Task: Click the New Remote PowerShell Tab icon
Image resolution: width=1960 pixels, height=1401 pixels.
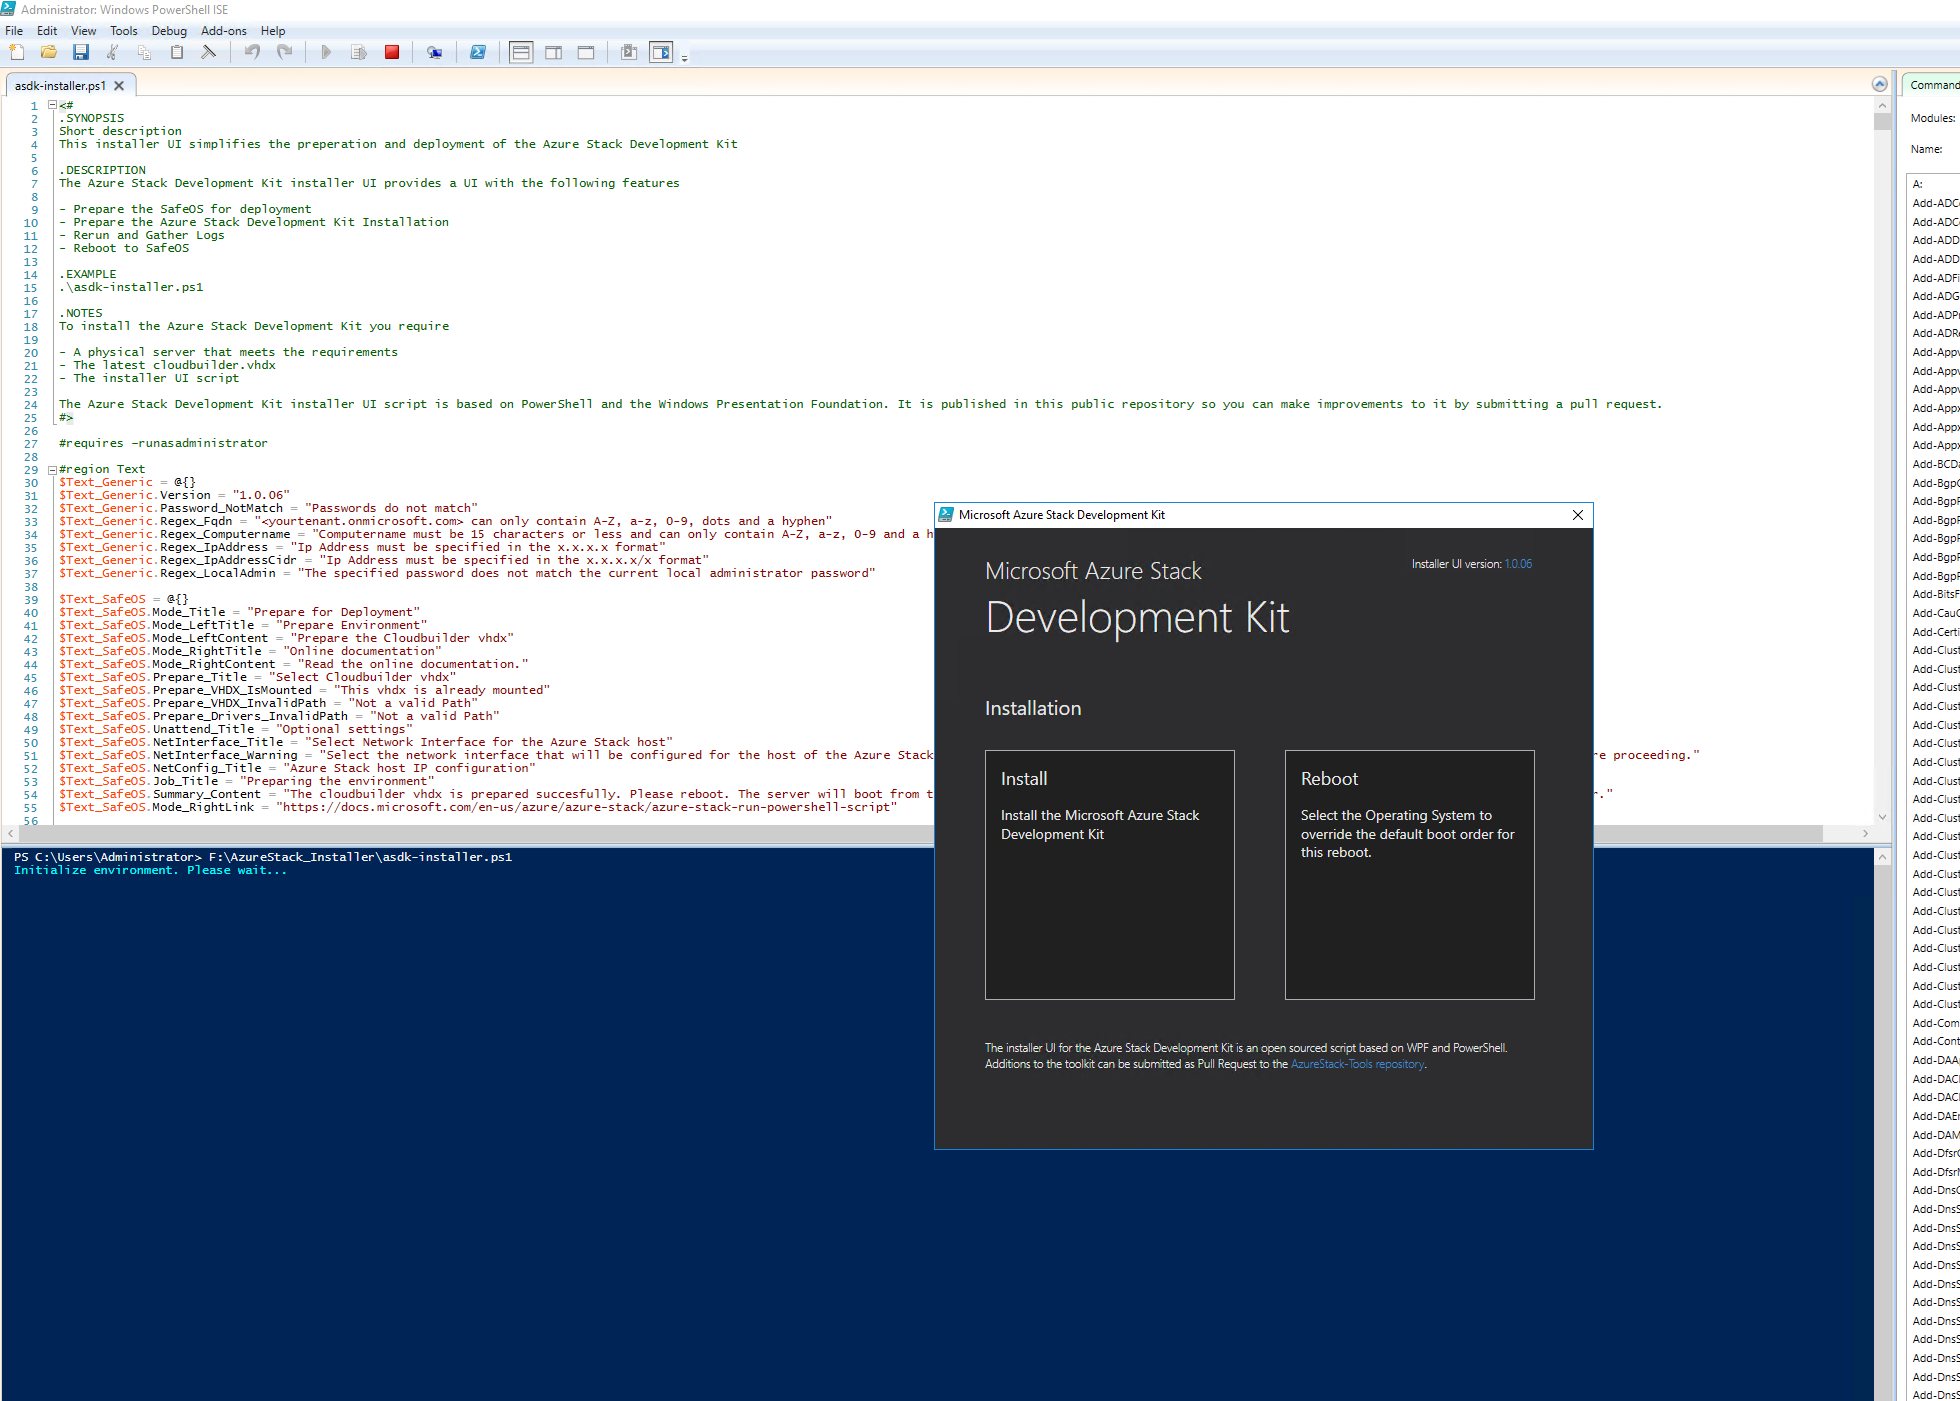Action: pyautogui.click(x=434, y=52)
